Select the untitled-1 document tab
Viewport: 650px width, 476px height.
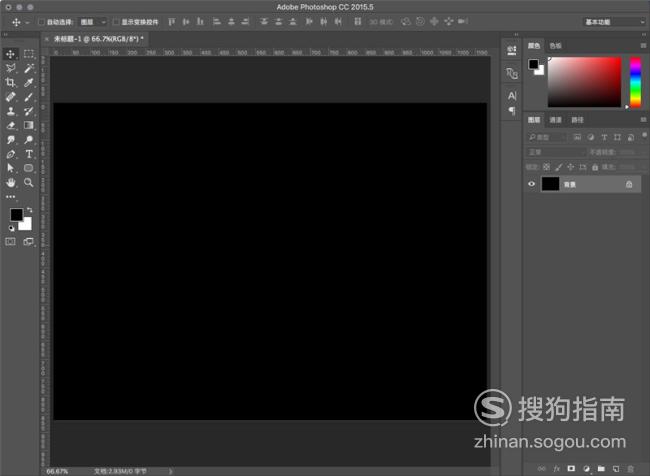(x=99, y=39)
